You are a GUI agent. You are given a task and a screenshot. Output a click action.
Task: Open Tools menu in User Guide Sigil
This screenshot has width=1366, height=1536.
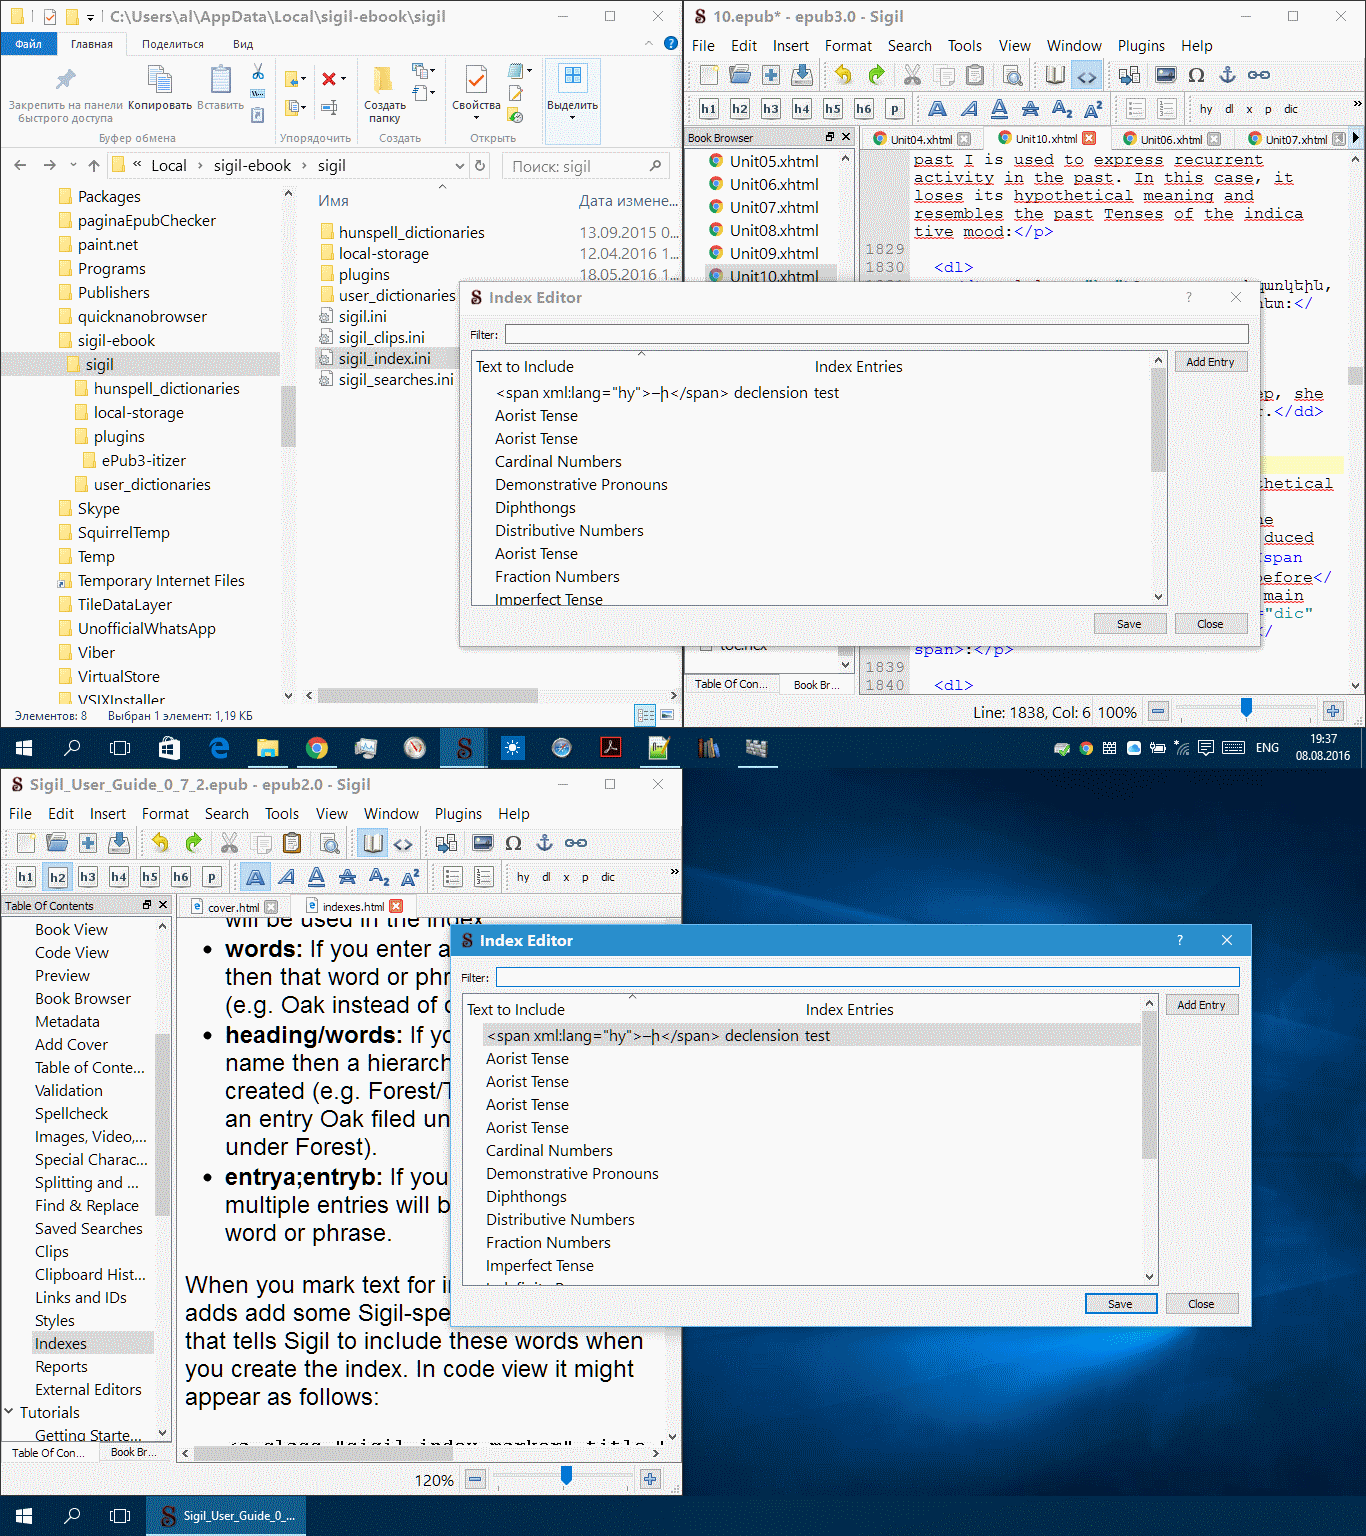[x=282, y=814]
